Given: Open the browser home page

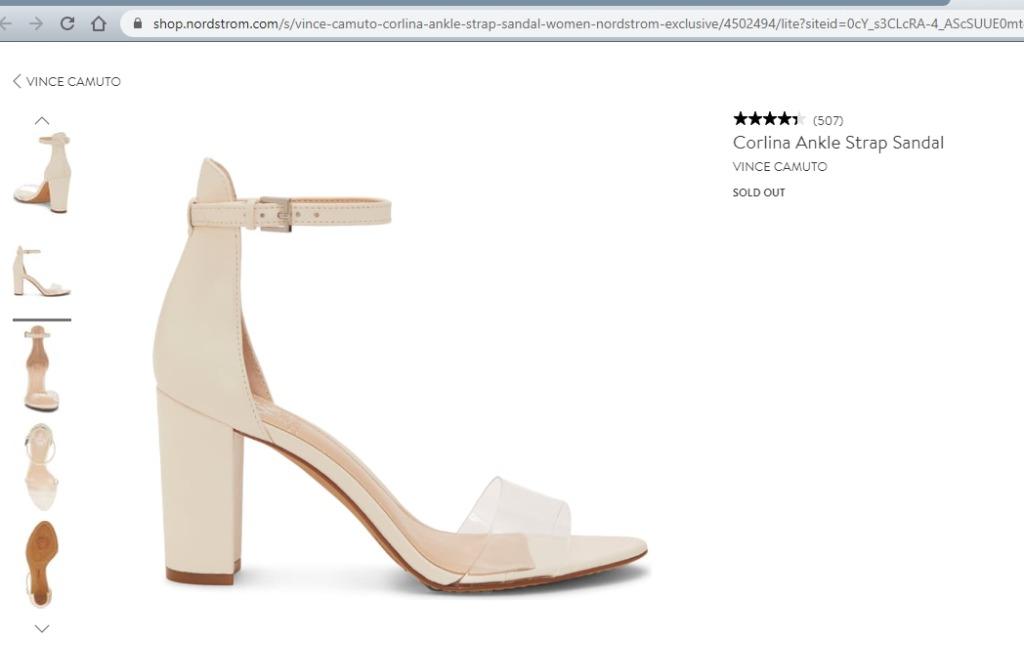Looking at the screenshot, I should pos(99,24).
